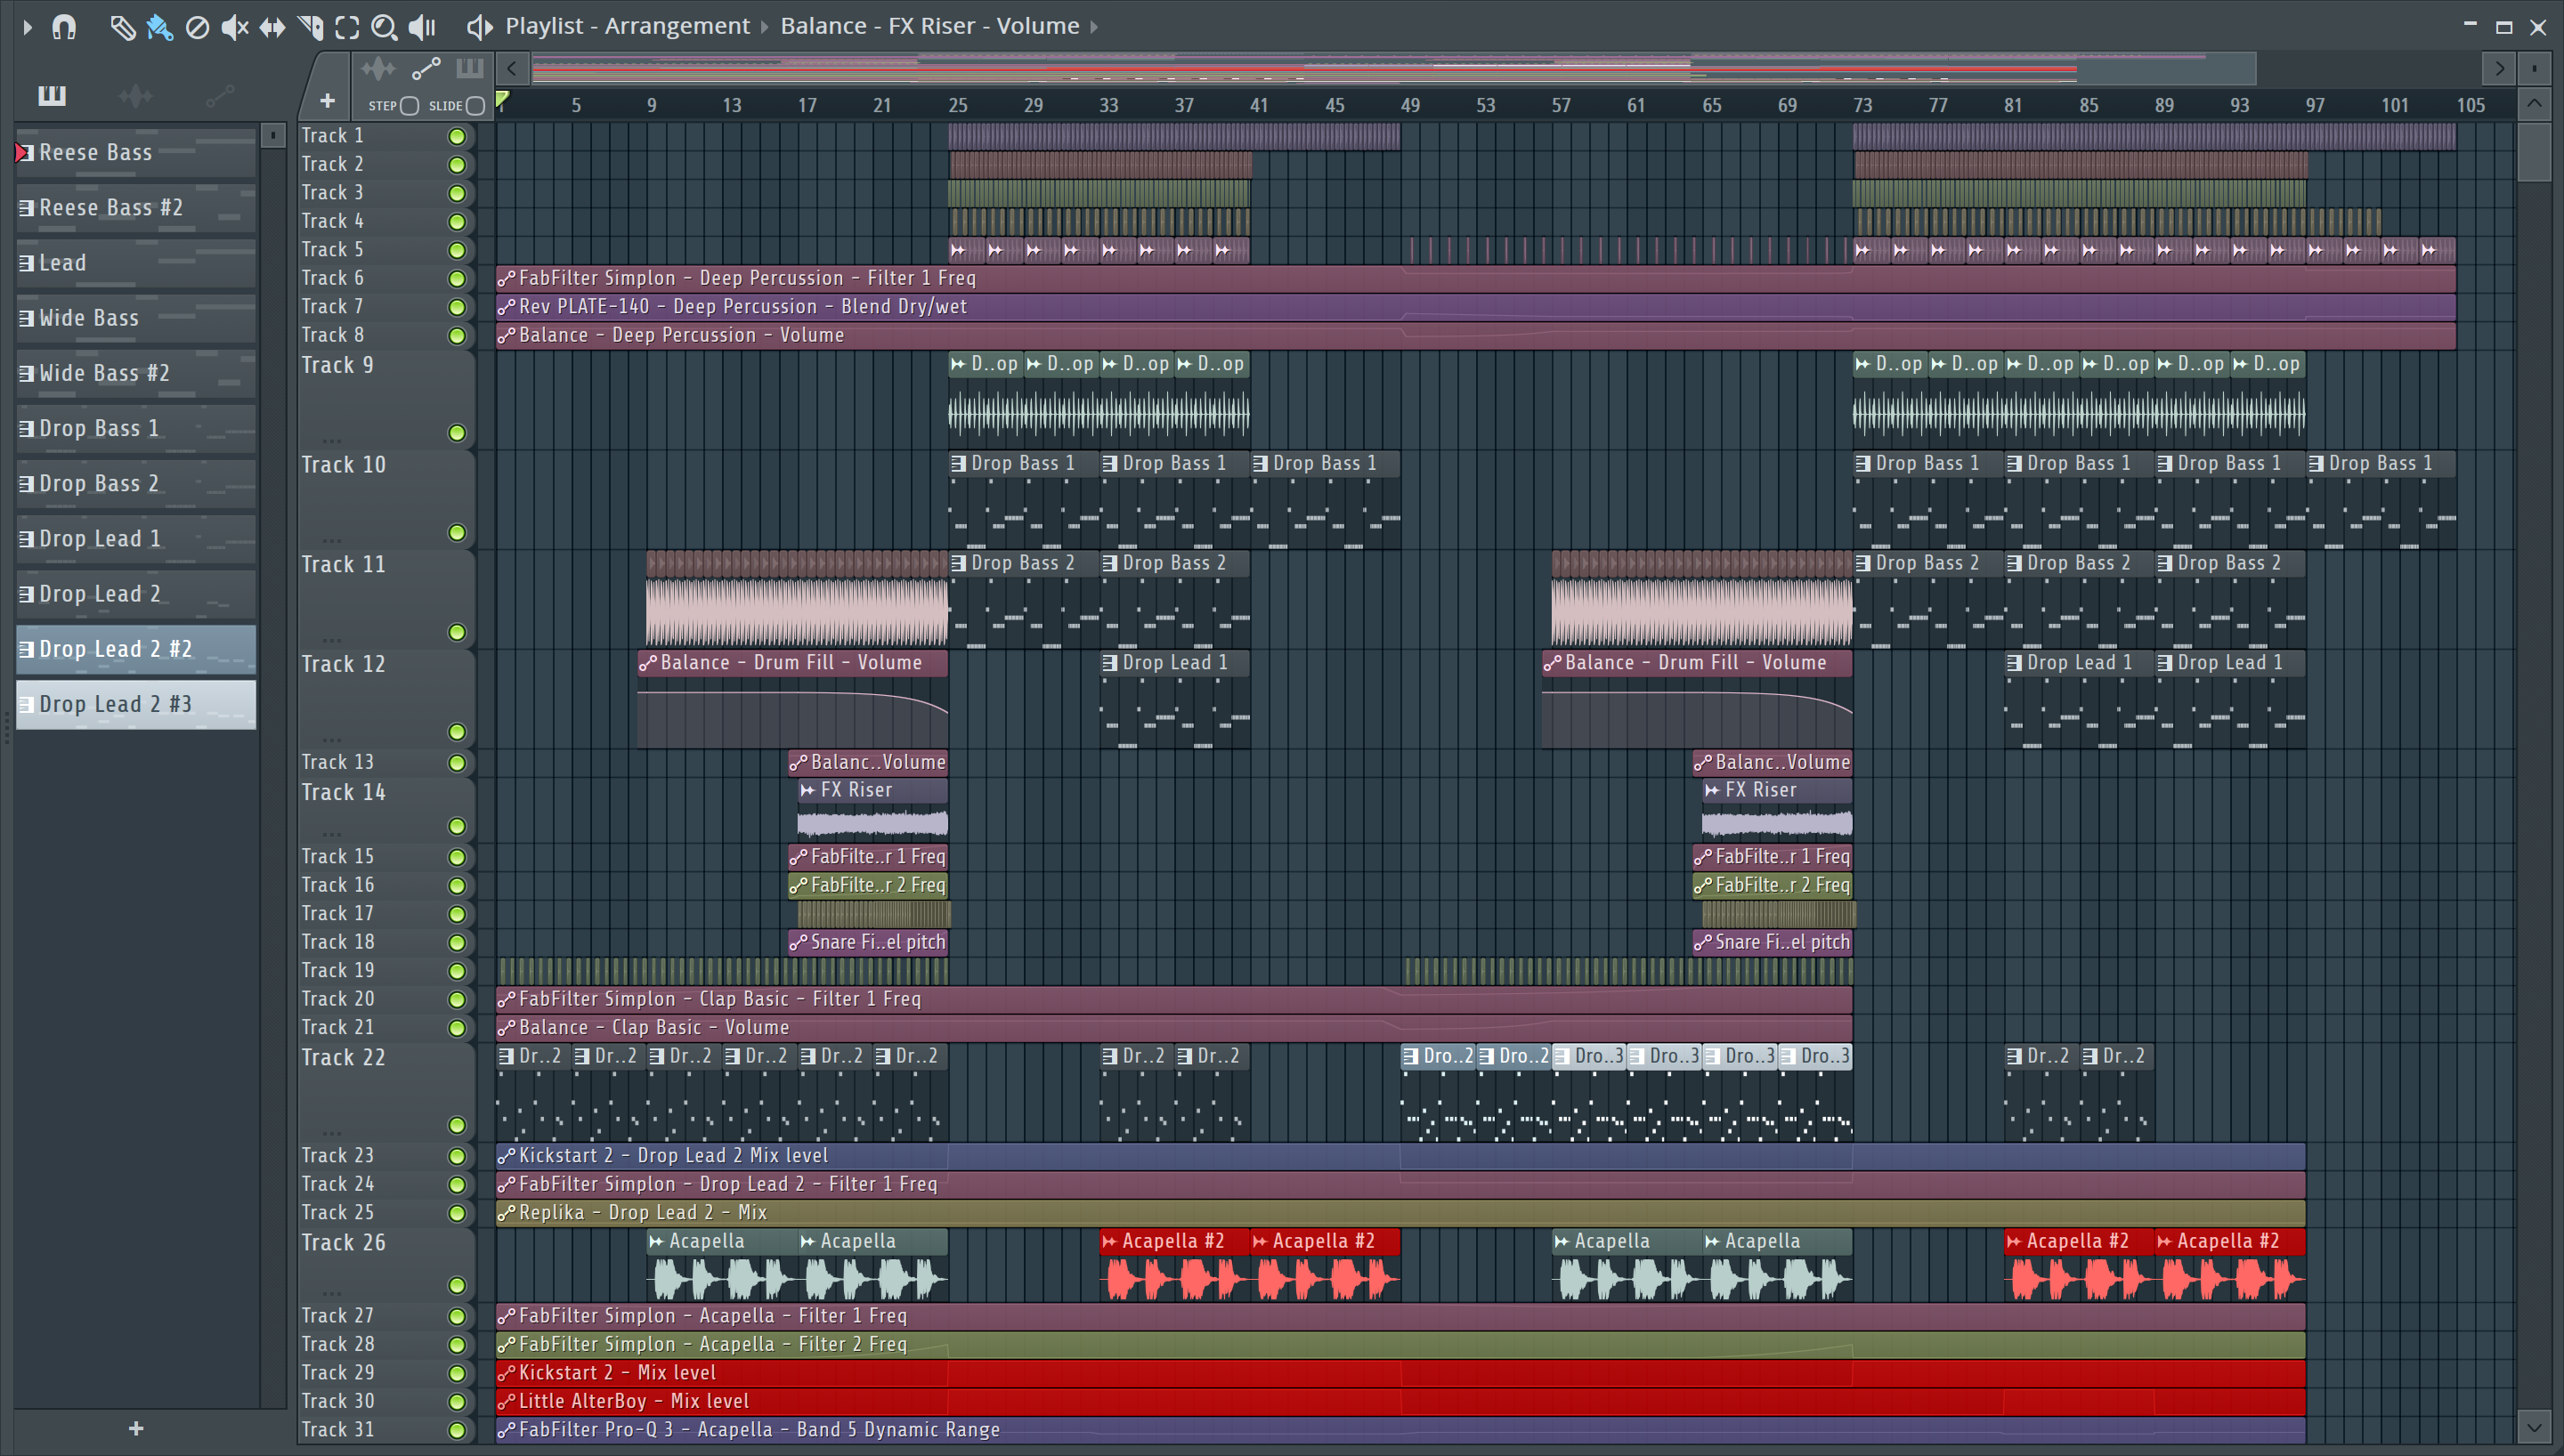Enable the SLIDE checkbox
Viewport: 2564px width, 1456px height.
pos(476,105)
